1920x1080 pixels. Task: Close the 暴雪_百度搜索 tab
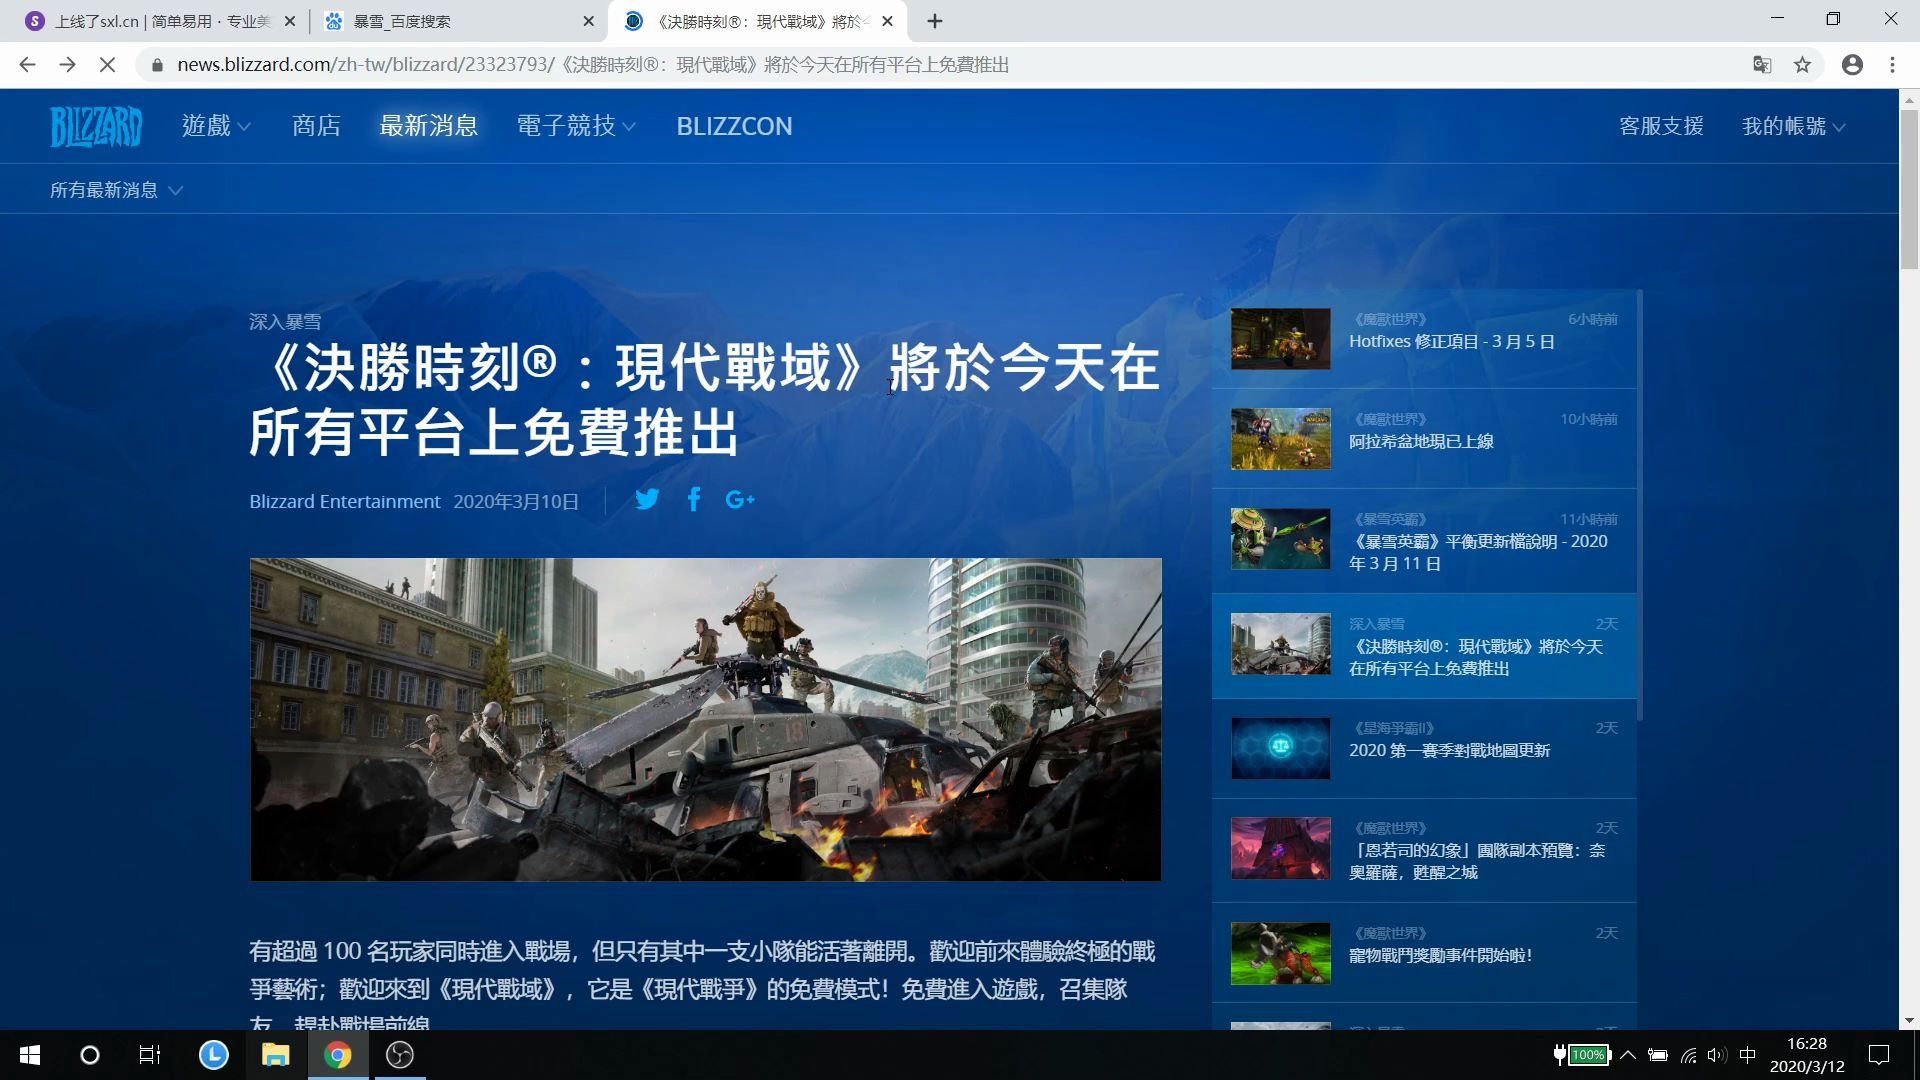point(588,21)
